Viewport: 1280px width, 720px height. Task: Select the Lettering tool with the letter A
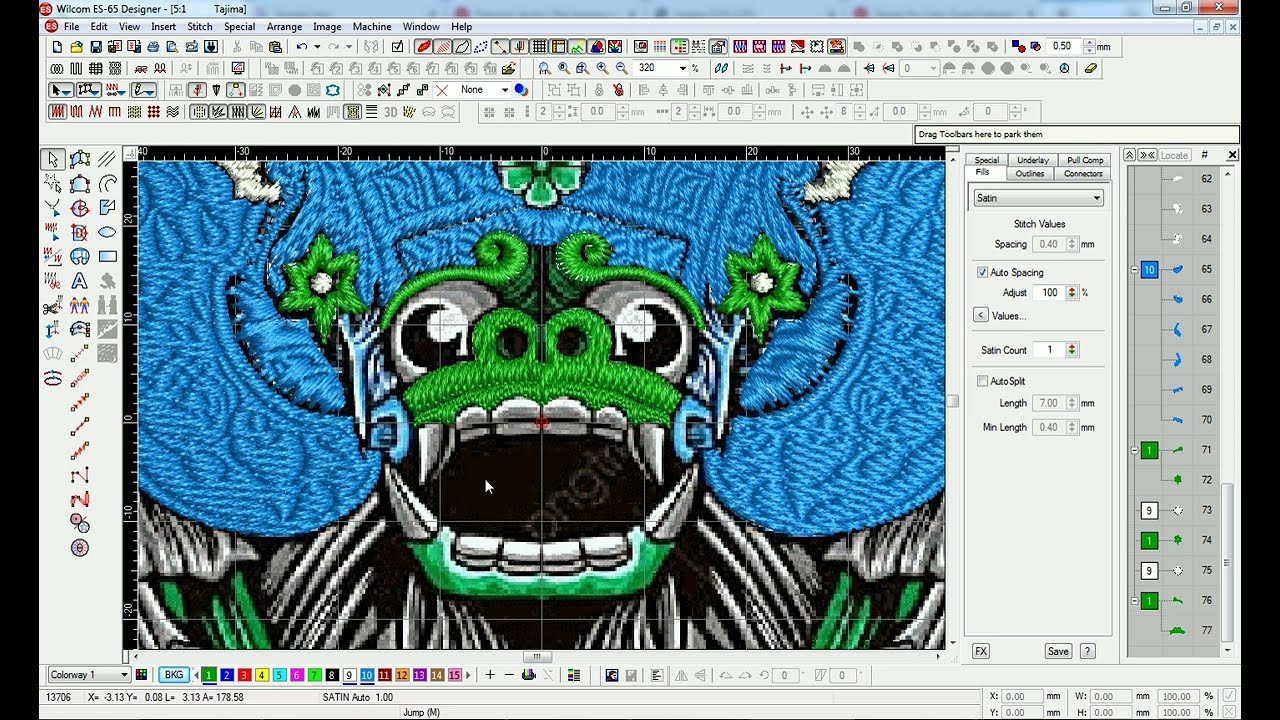pos(80,281)
